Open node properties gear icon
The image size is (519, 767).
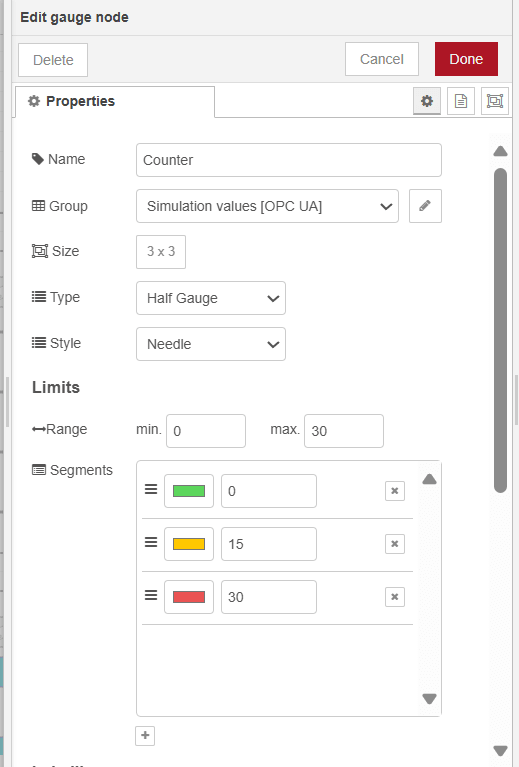[427, 101]
